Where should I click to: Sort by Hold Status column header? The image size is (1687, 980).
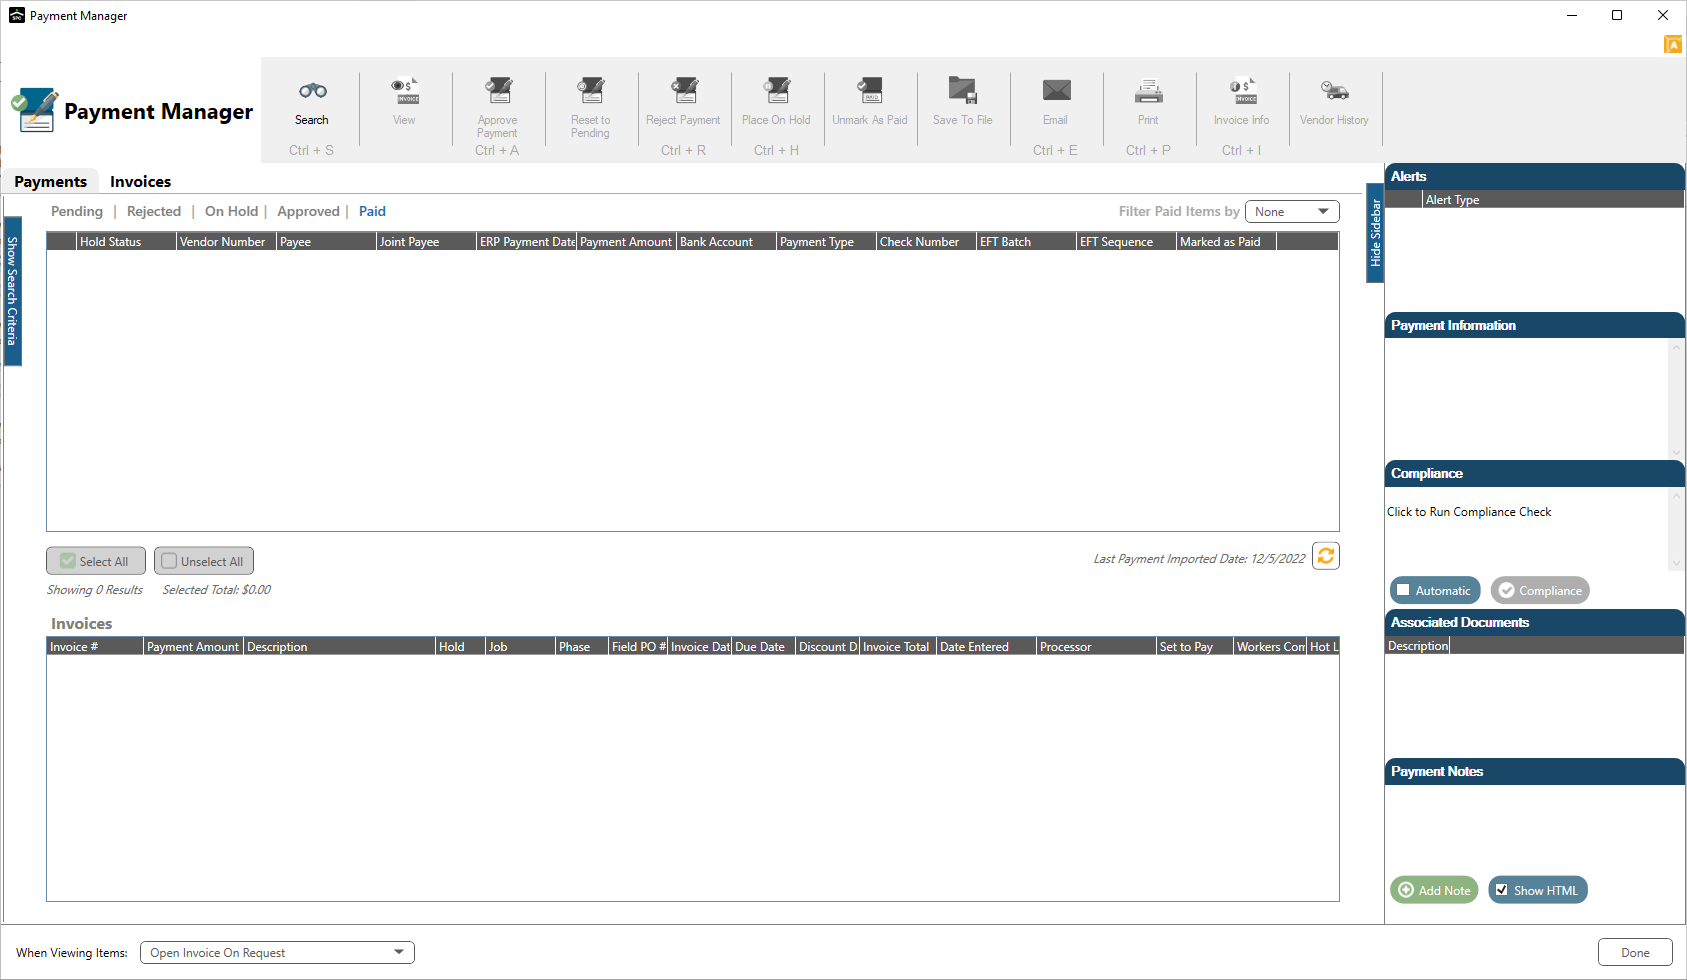[x=127, y=242]
